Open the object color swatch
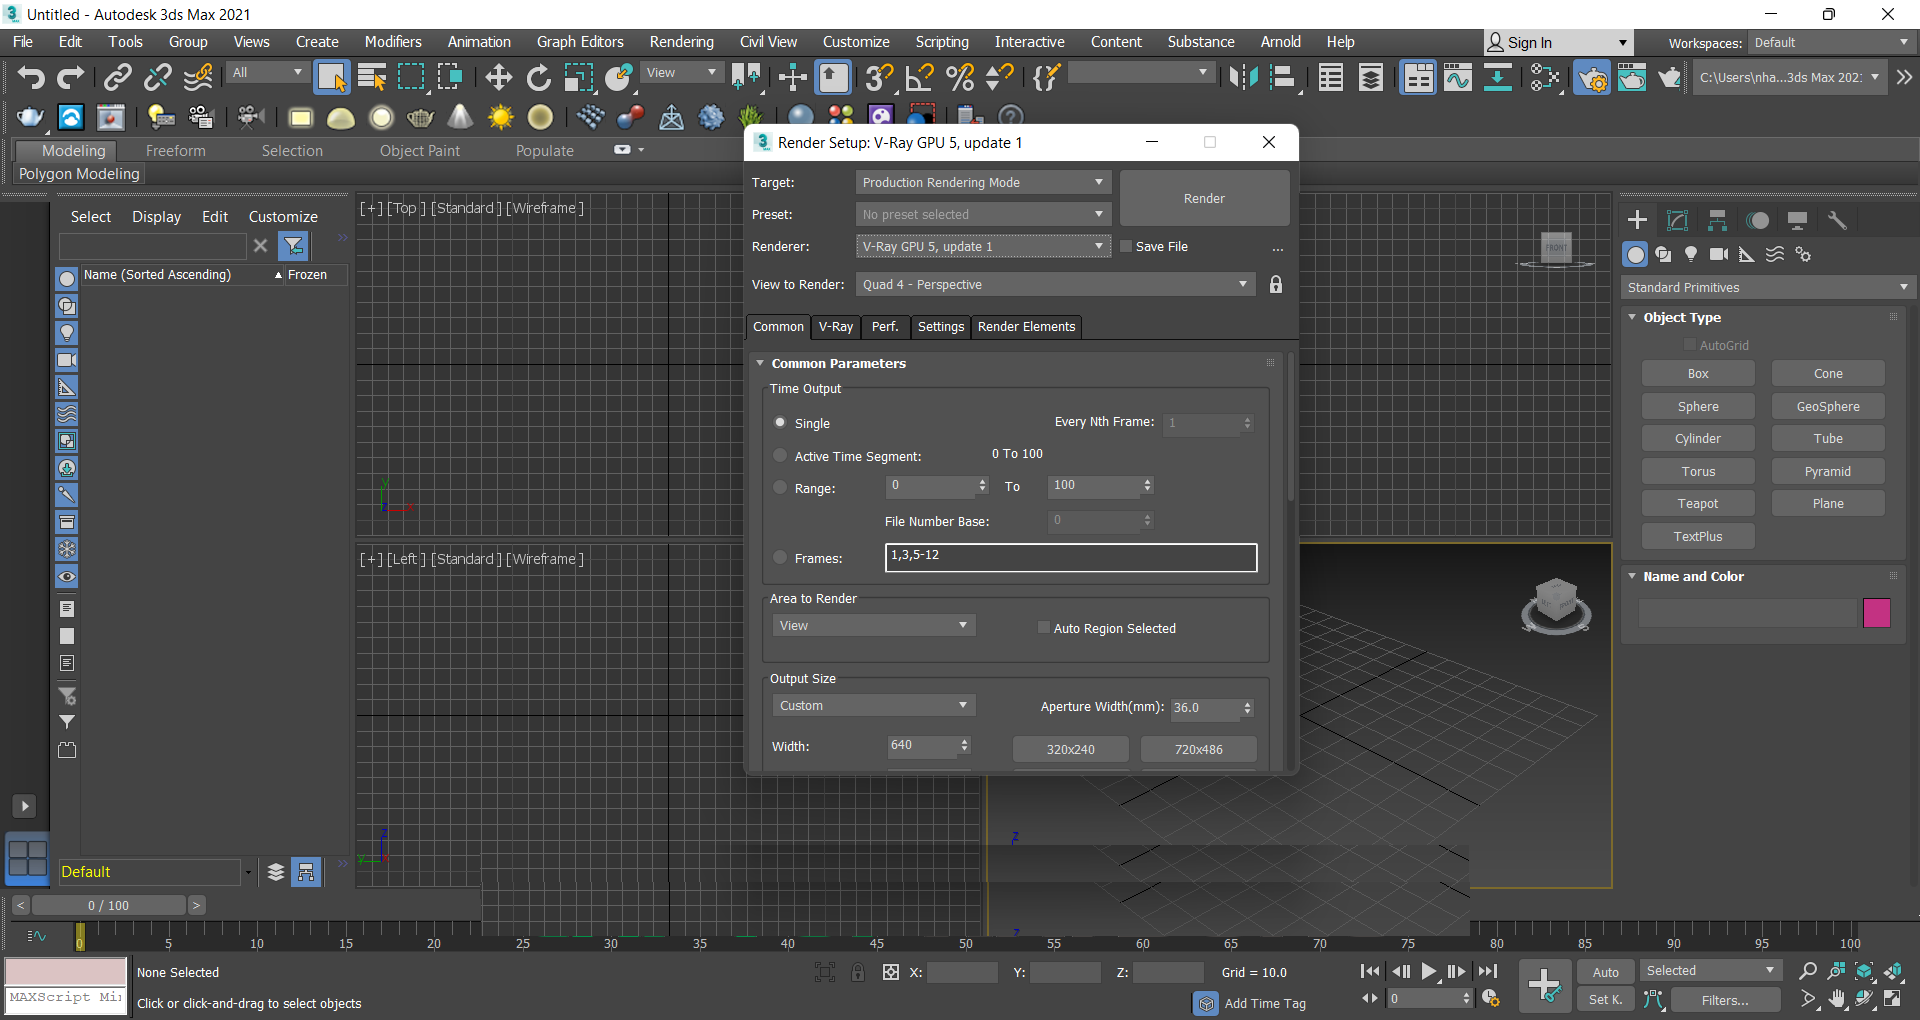 (x=1877, y=613)
